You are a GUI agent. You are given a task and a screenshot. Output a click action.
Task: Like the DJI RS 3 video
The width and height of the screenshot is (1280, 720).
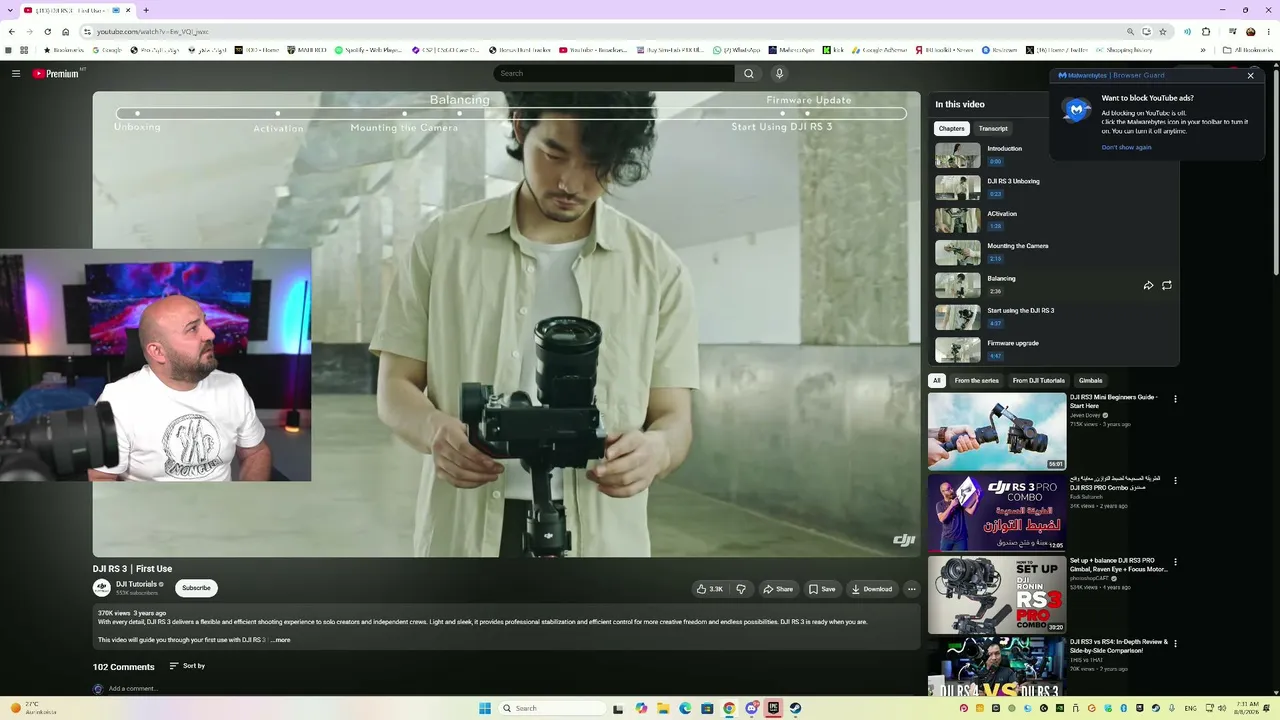pyautogui.click(x=710, y=589)
